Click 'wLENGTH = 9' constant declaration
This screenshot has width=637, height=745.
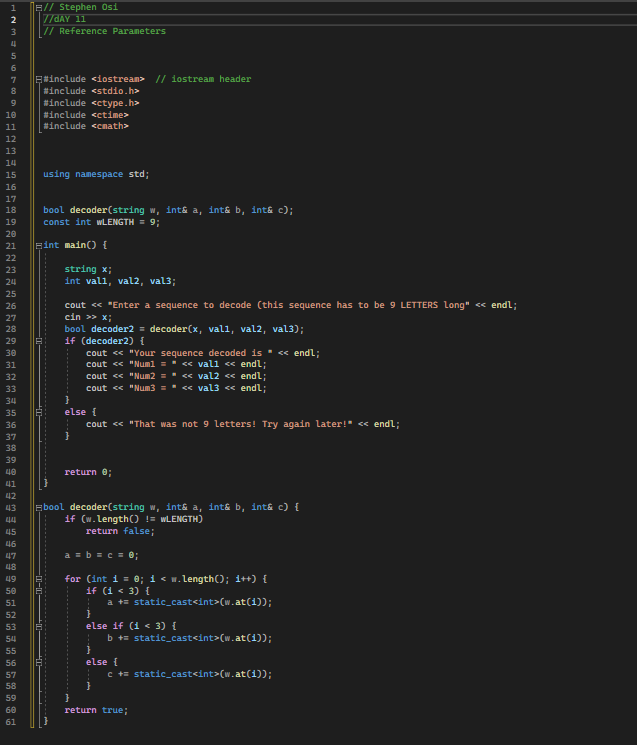point(126,222)
